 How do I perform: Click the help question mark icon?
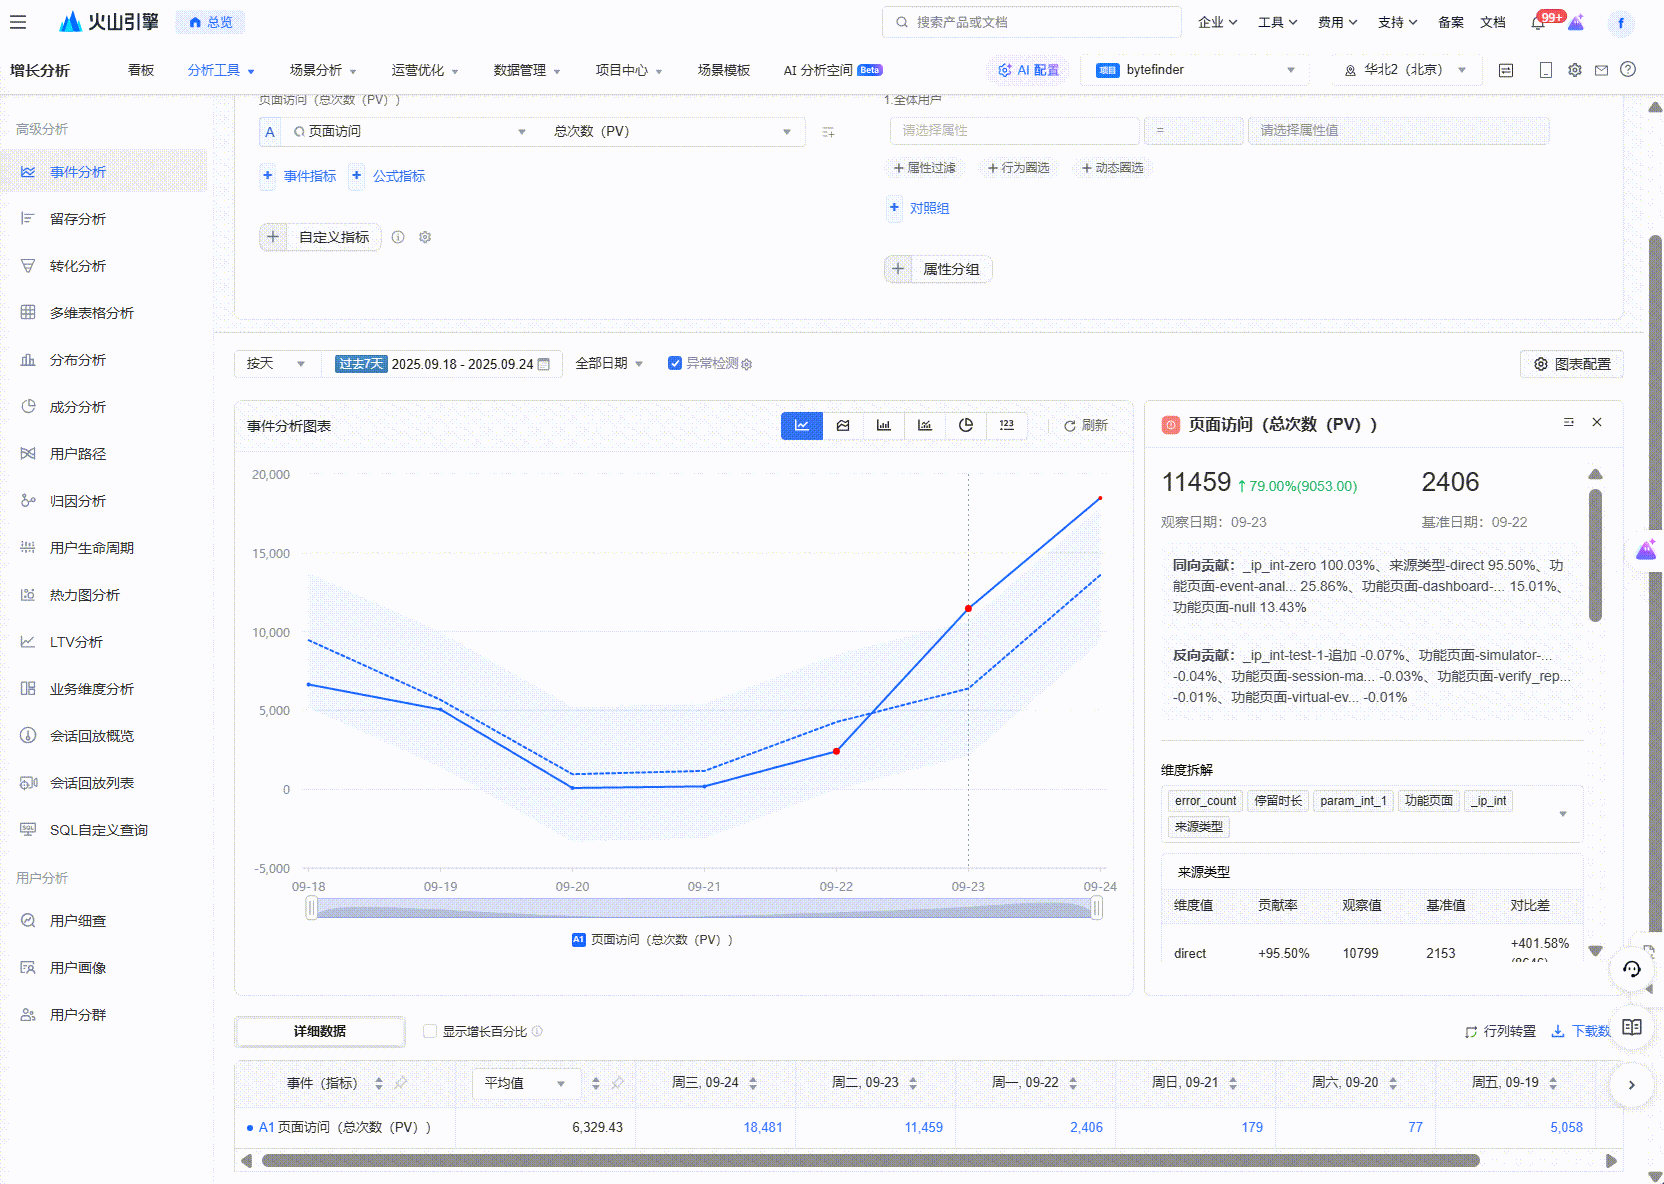1628,70
